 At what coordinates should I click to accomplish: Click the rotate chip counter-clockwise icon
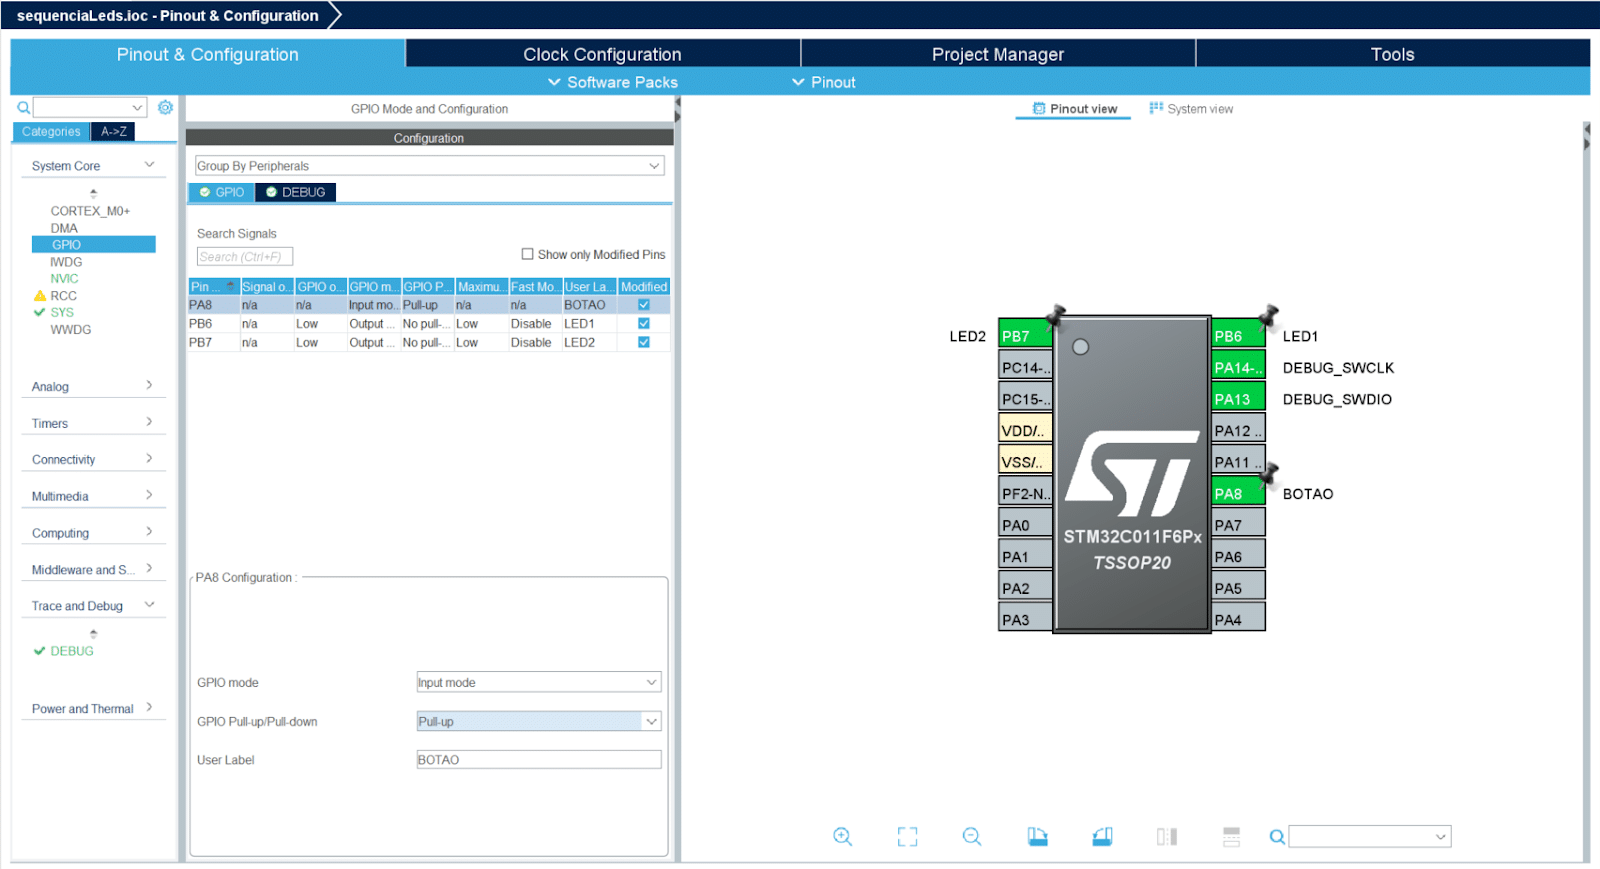(x=1102, y=837)
